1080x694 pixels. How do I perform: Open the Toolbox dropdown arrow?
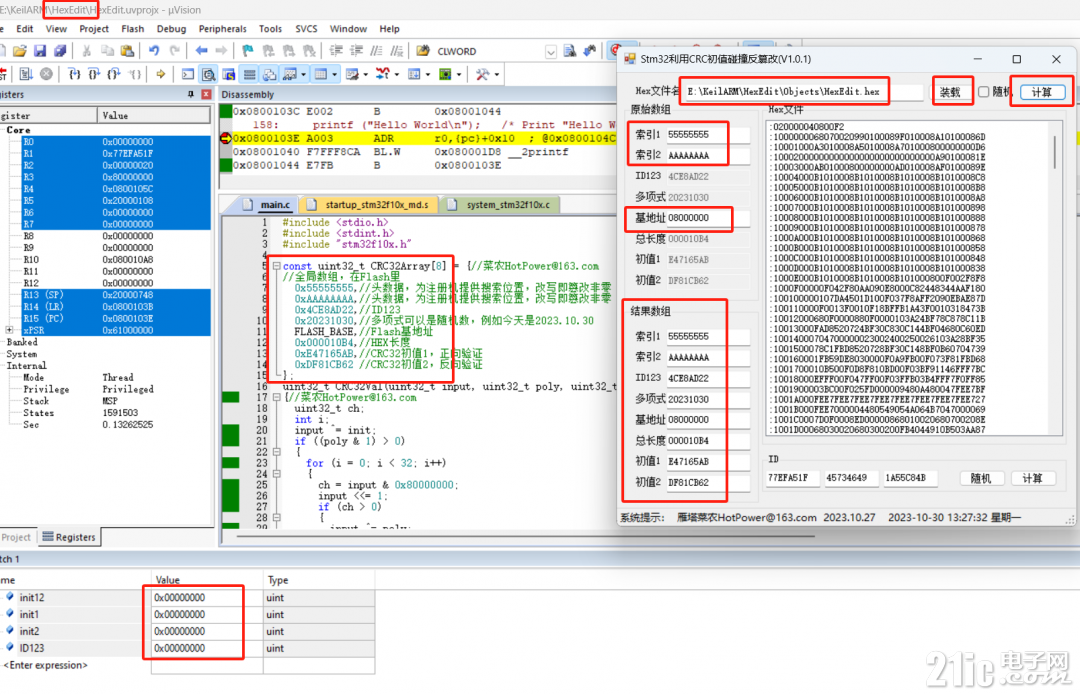(497, 74)
